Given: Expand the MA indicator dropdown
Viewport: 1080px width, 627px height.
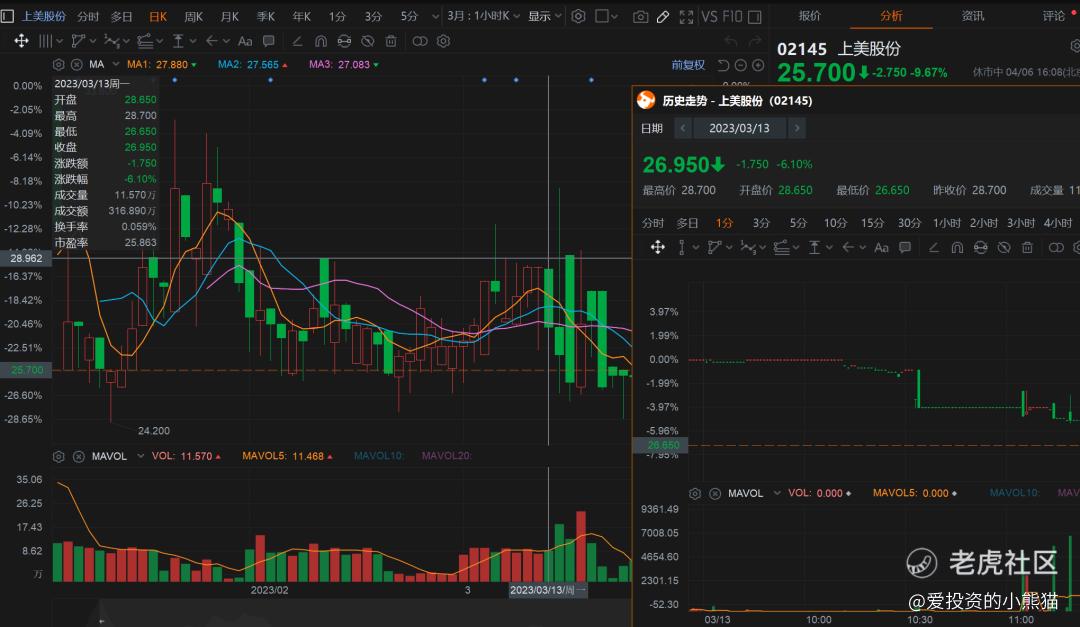Looking at the screenshot, I should pos(115,64).
